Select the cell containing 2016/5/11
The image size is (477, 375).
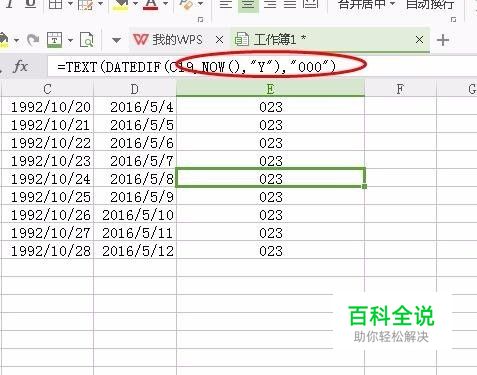coord(135,233)
